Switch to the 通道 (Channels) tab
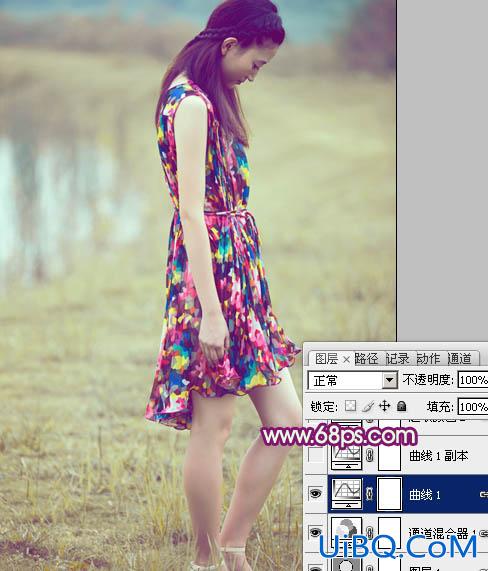The width and height of the screenshot is (488, 571). click(459, 359)
